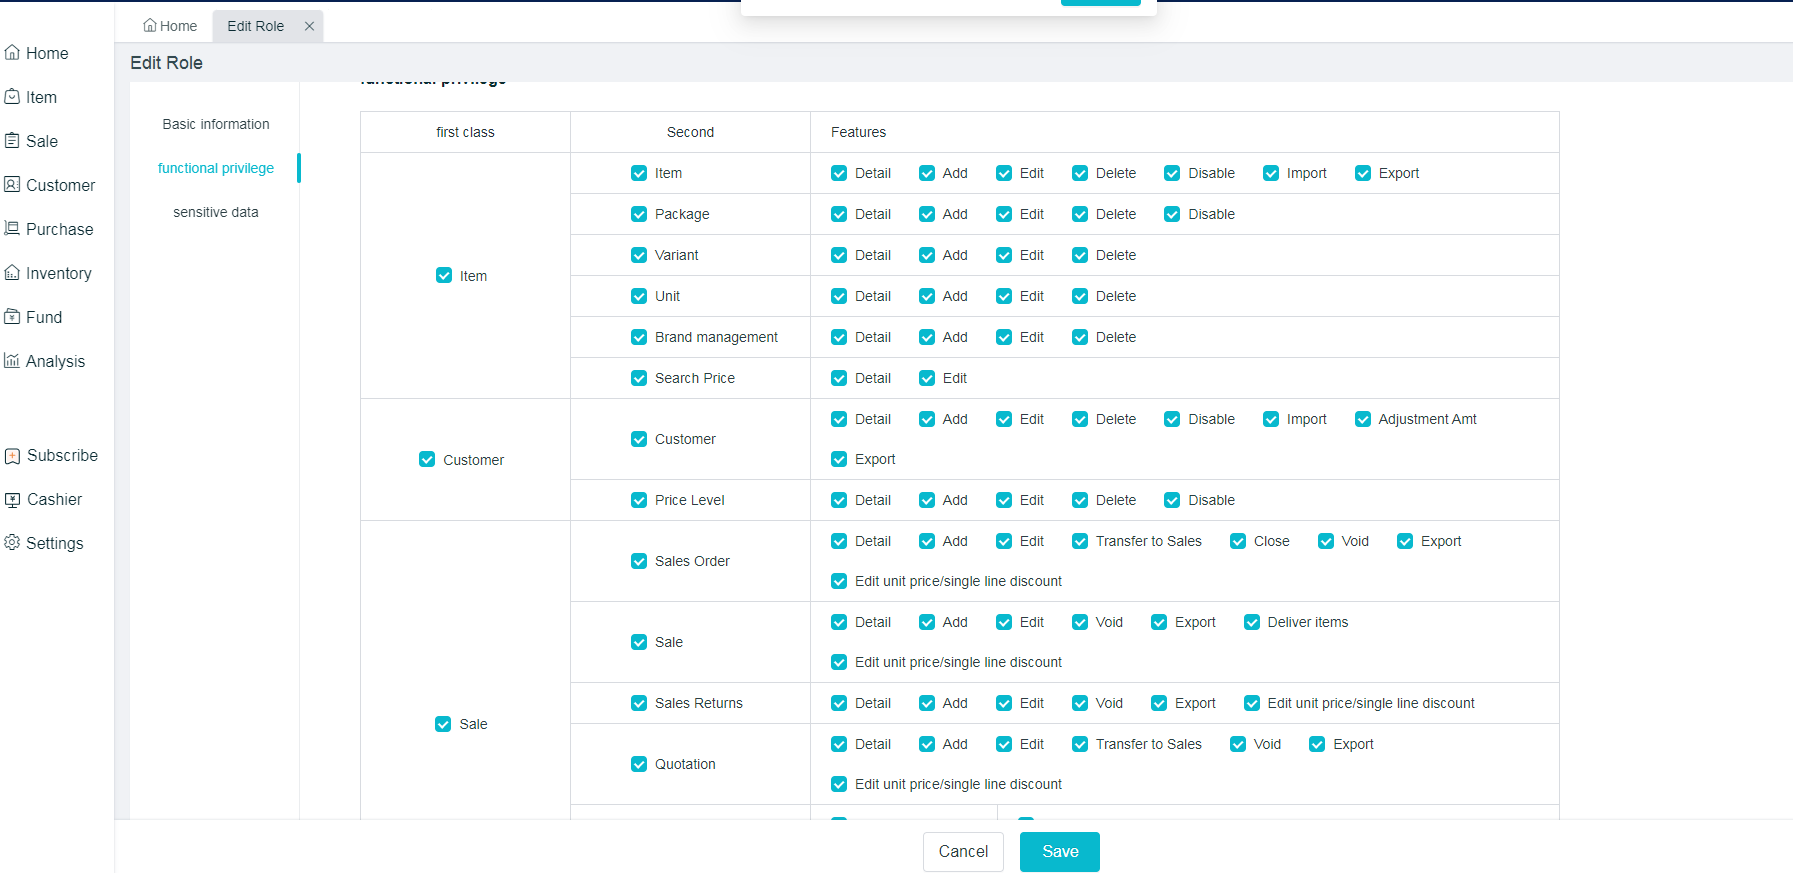The width and height of the screenshot is (1793, 873).
Task: Open the Item module sidebar icon
Action: coord(12,97)
